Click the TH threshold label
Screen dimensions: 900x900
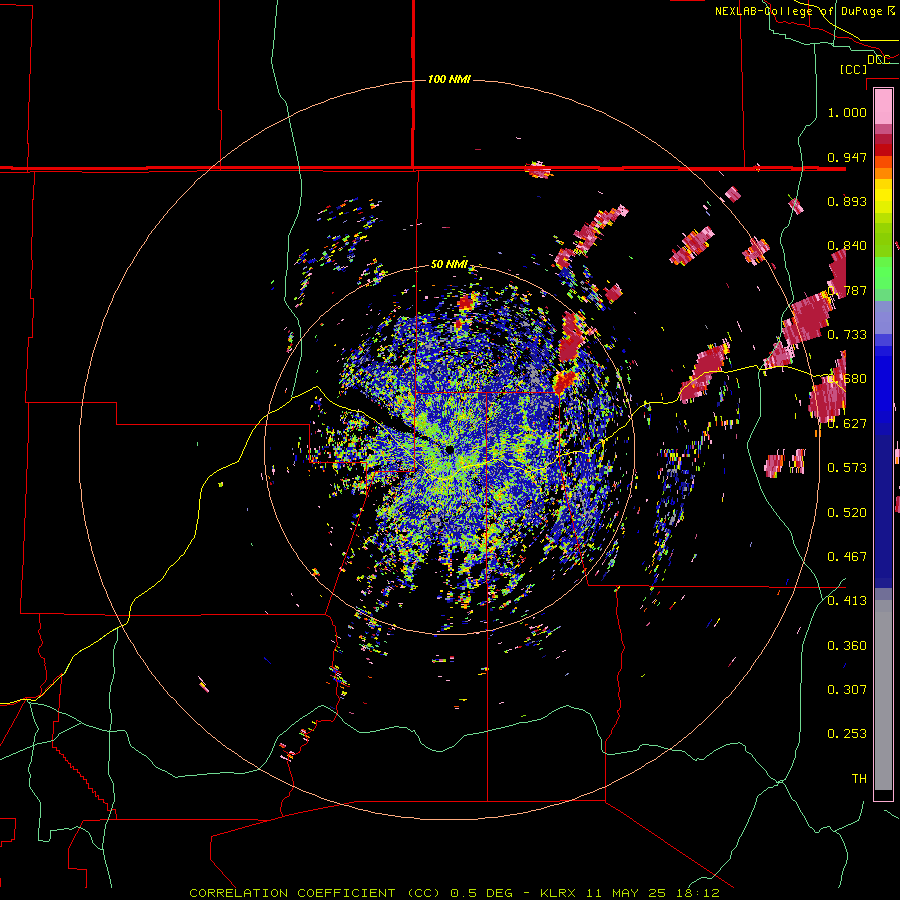pyautogui.click(x=859, y=779)
